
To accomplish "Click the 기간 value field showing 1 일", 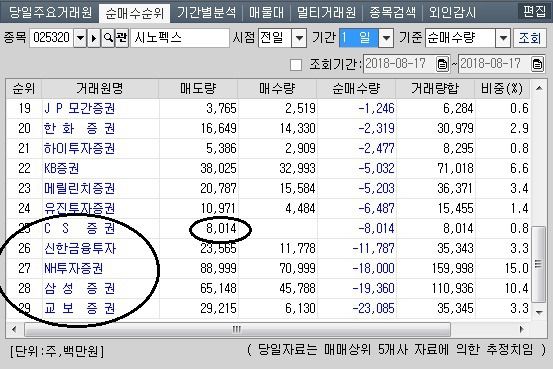I will 359,38.
